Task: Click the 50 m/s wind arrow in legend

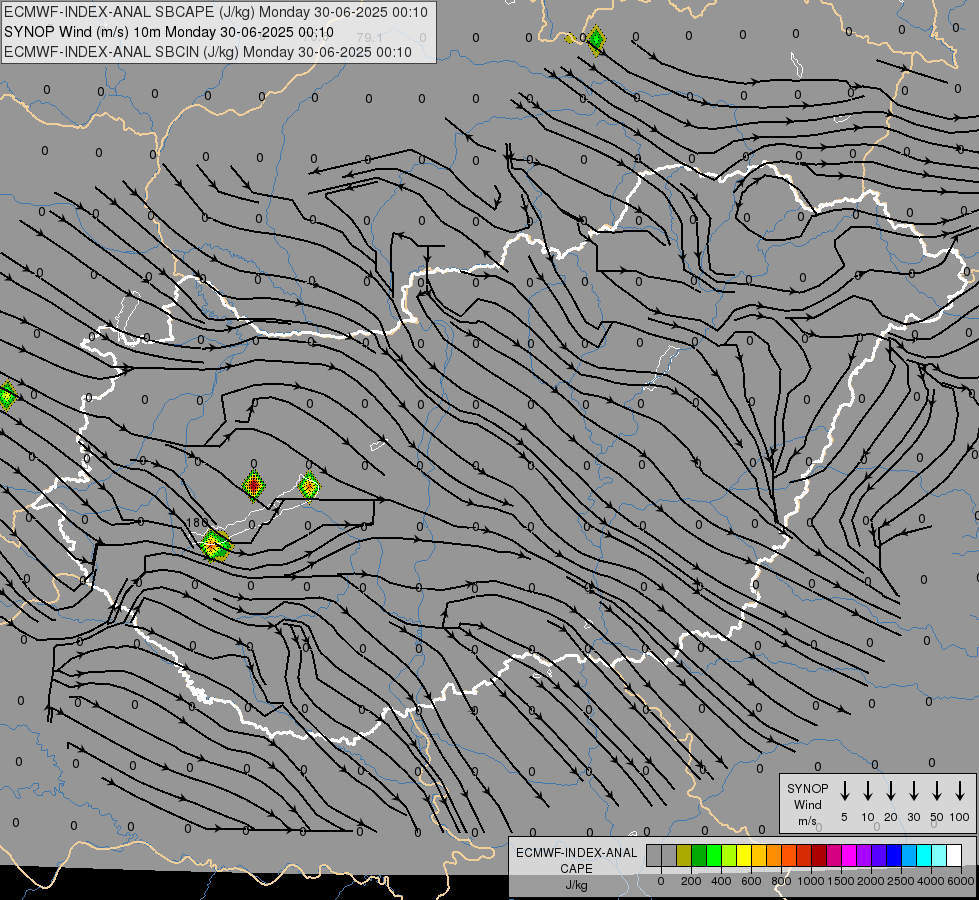Action: click(937, 791)
